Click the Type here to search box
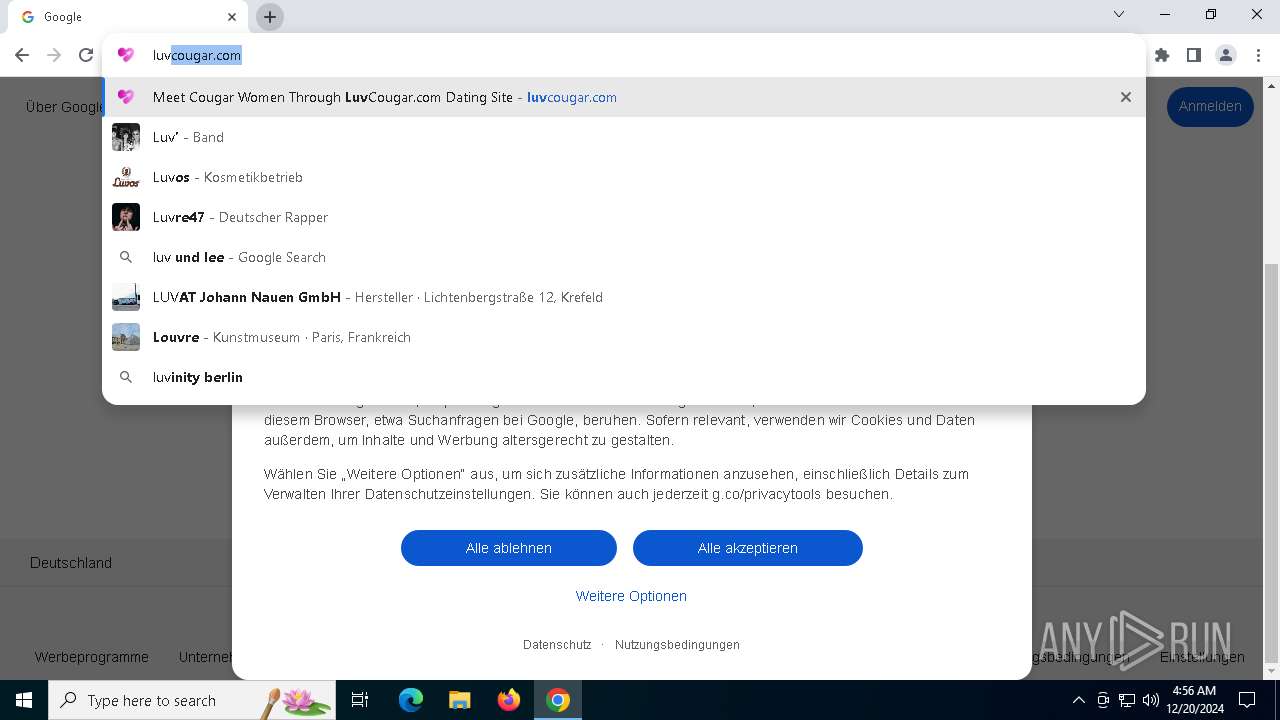The height and width of the screenshot is (720, 1280). coord(192,700)
